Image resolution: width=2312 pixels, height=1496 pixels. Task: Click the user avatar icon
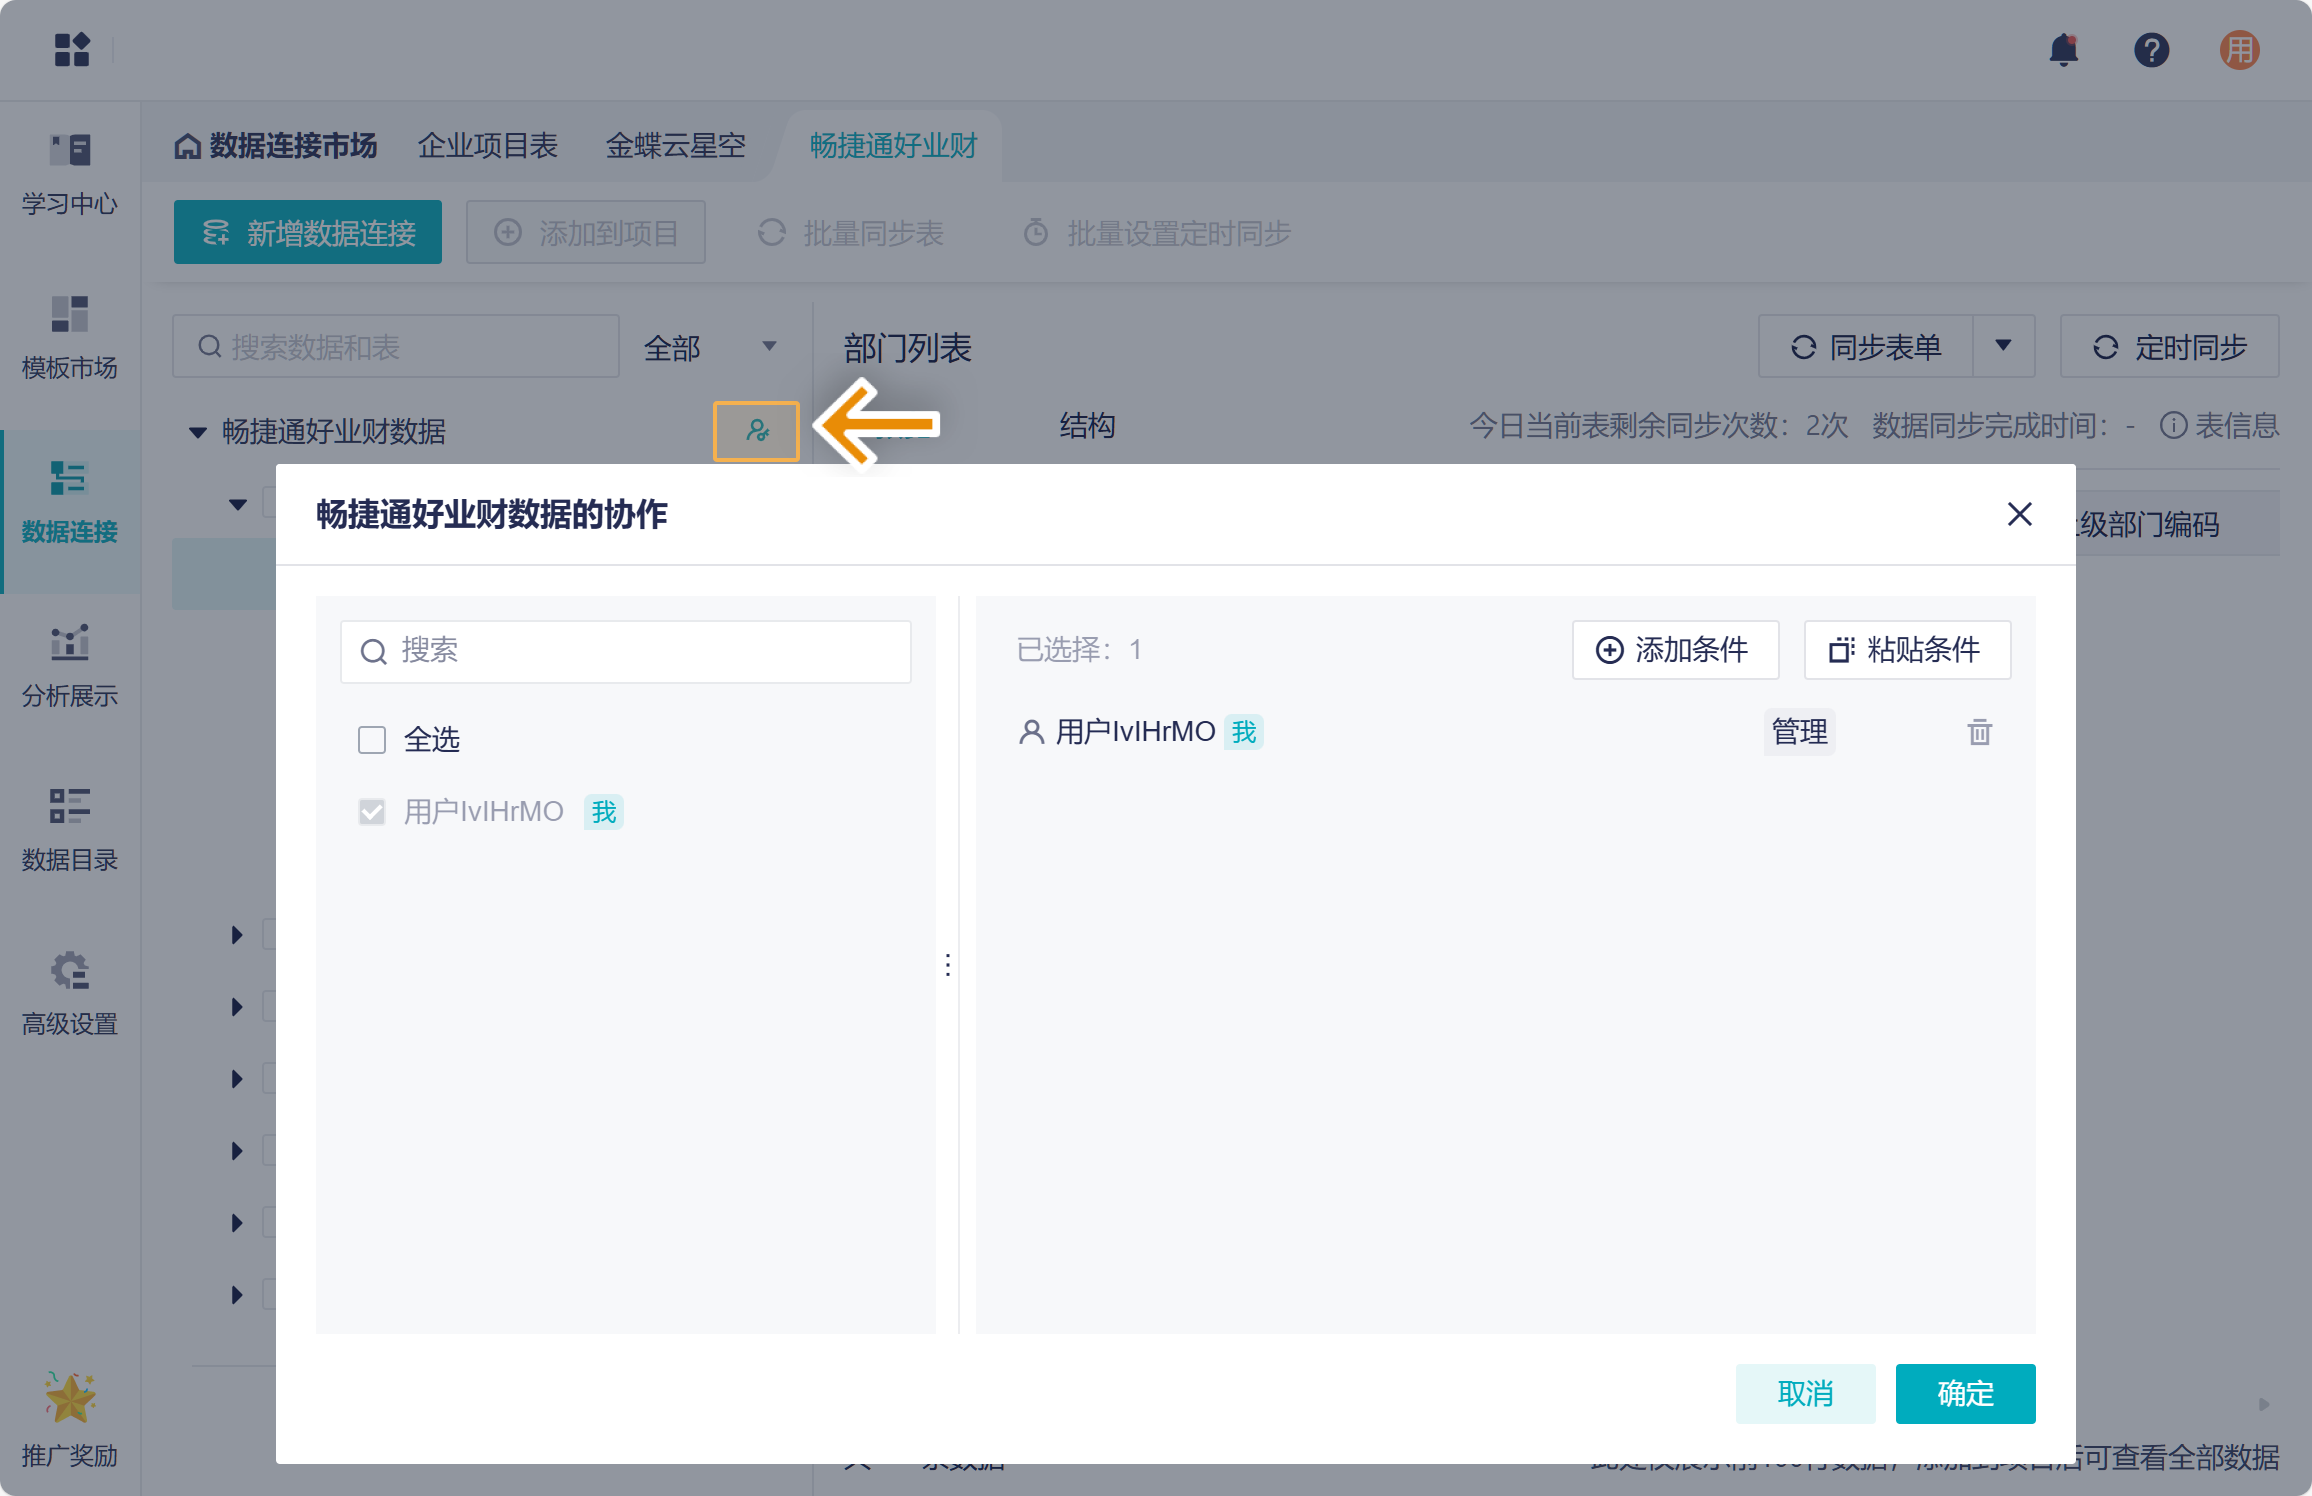(x=2239, y=50)
